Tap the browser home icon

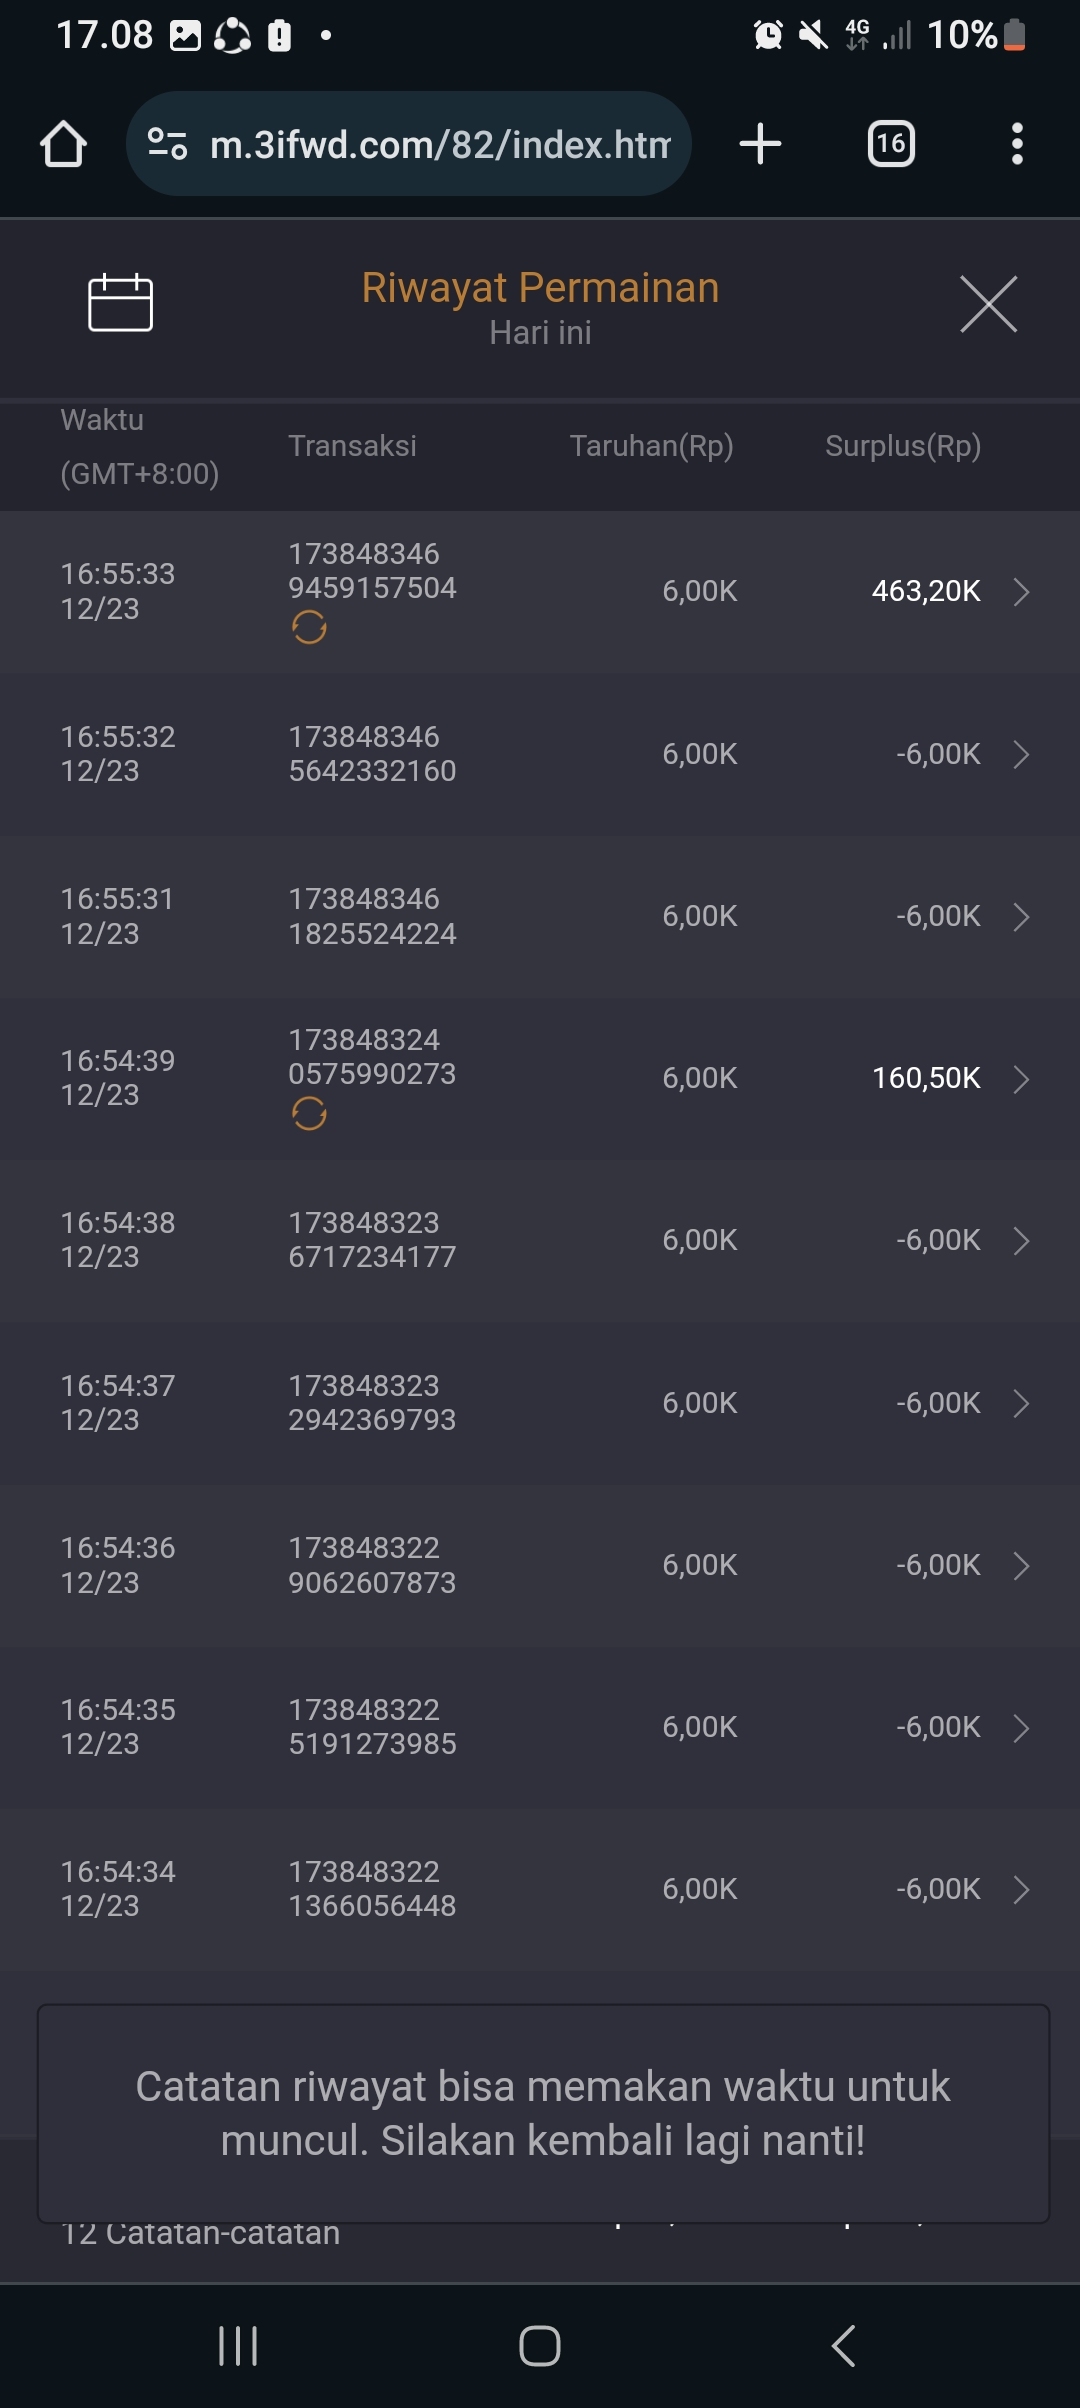point(63,144)
